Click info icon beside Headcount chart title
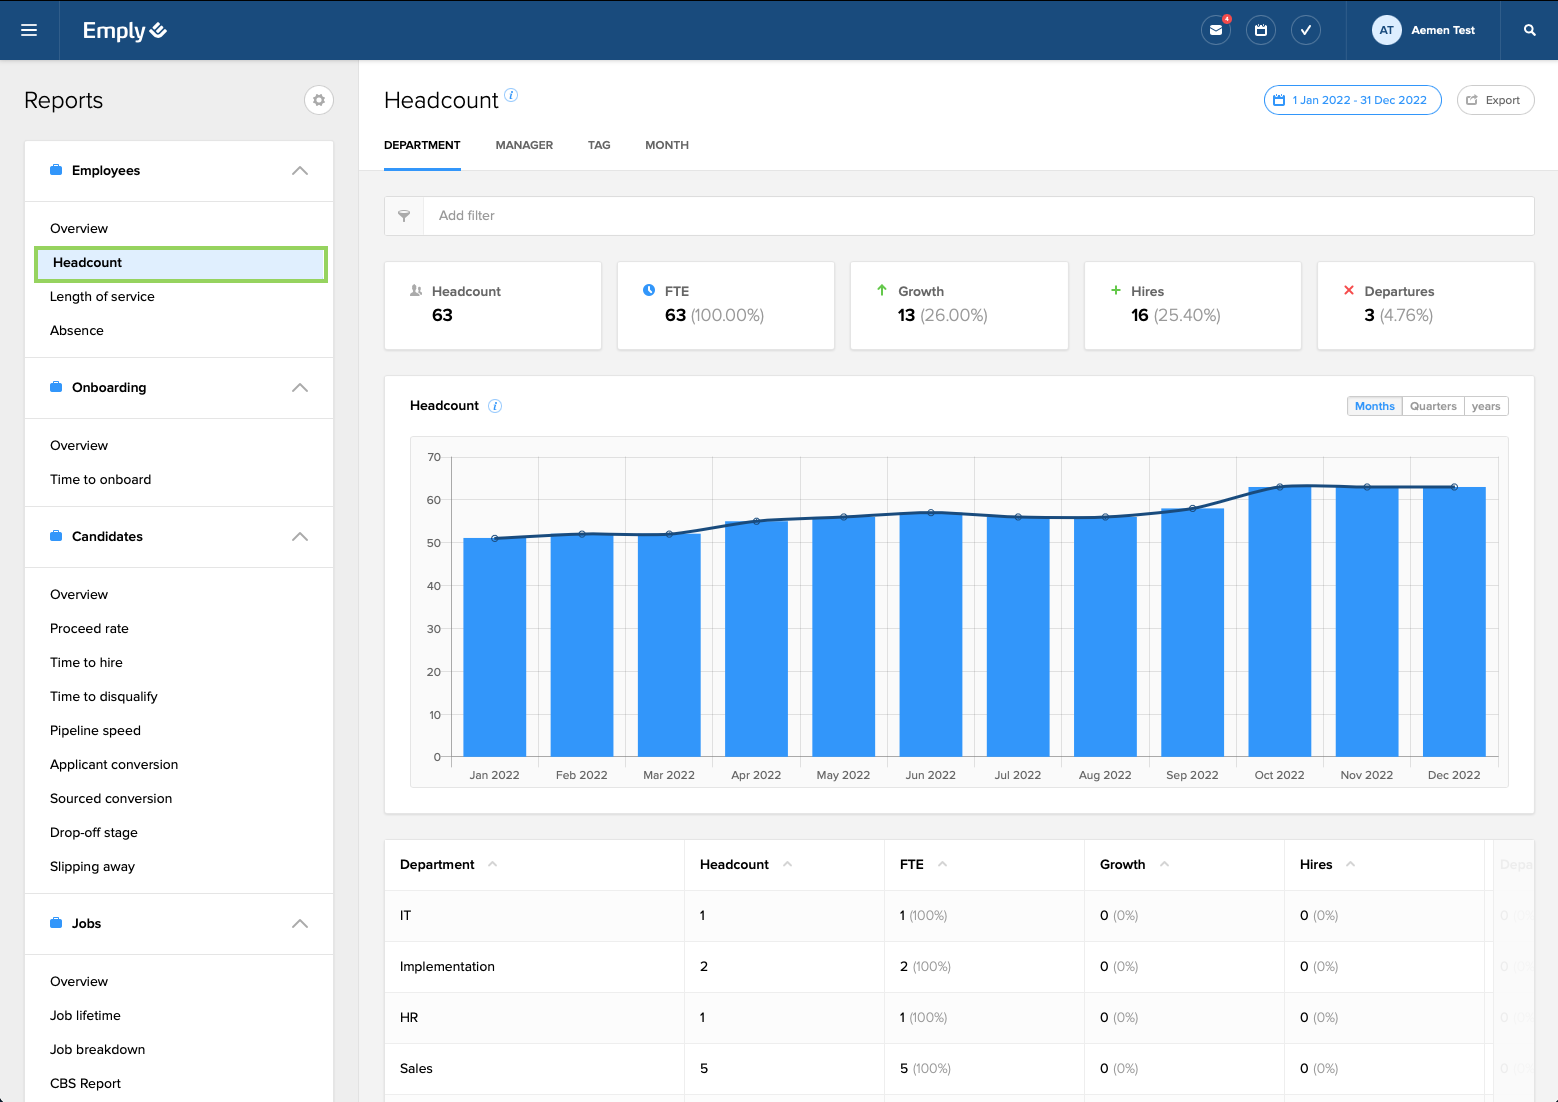Screen dimensions: 1558x1102 pyautogui.click(x=495, y=406)
